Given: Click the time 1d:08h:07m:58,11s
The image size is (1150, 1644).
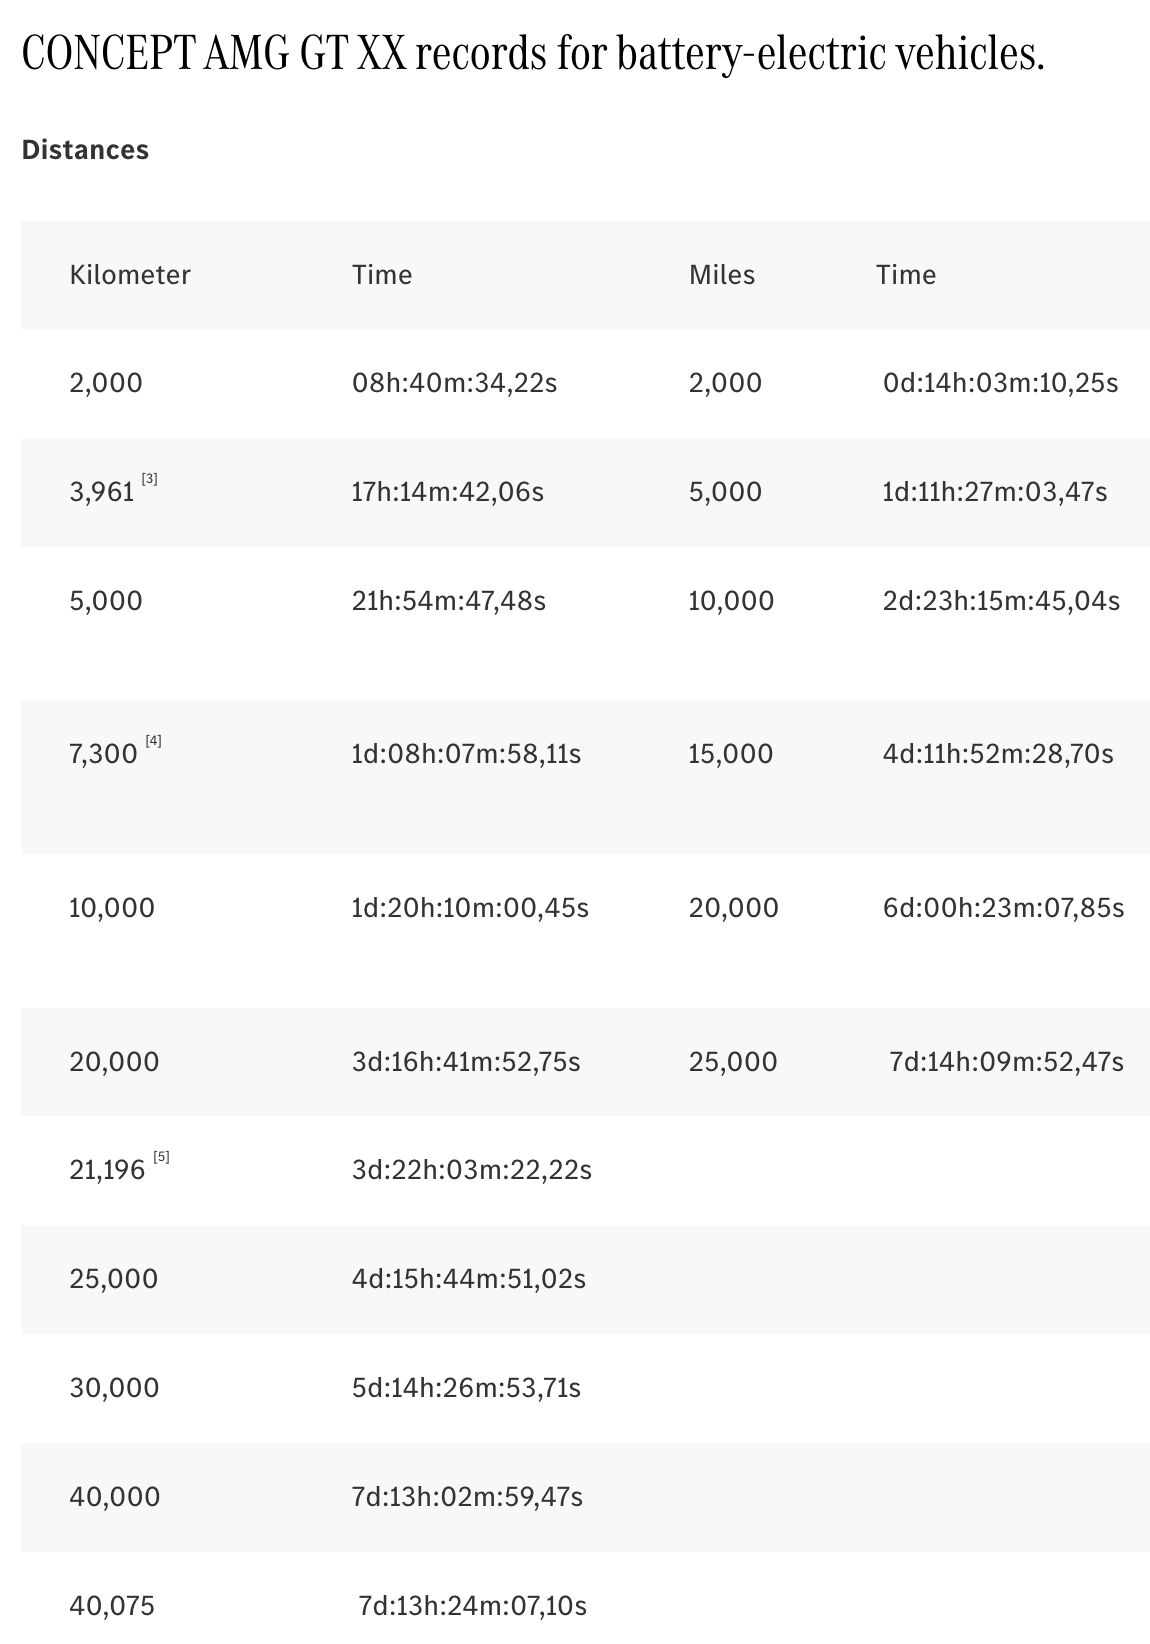Looking at the screenshot, I should coord(466,754).
